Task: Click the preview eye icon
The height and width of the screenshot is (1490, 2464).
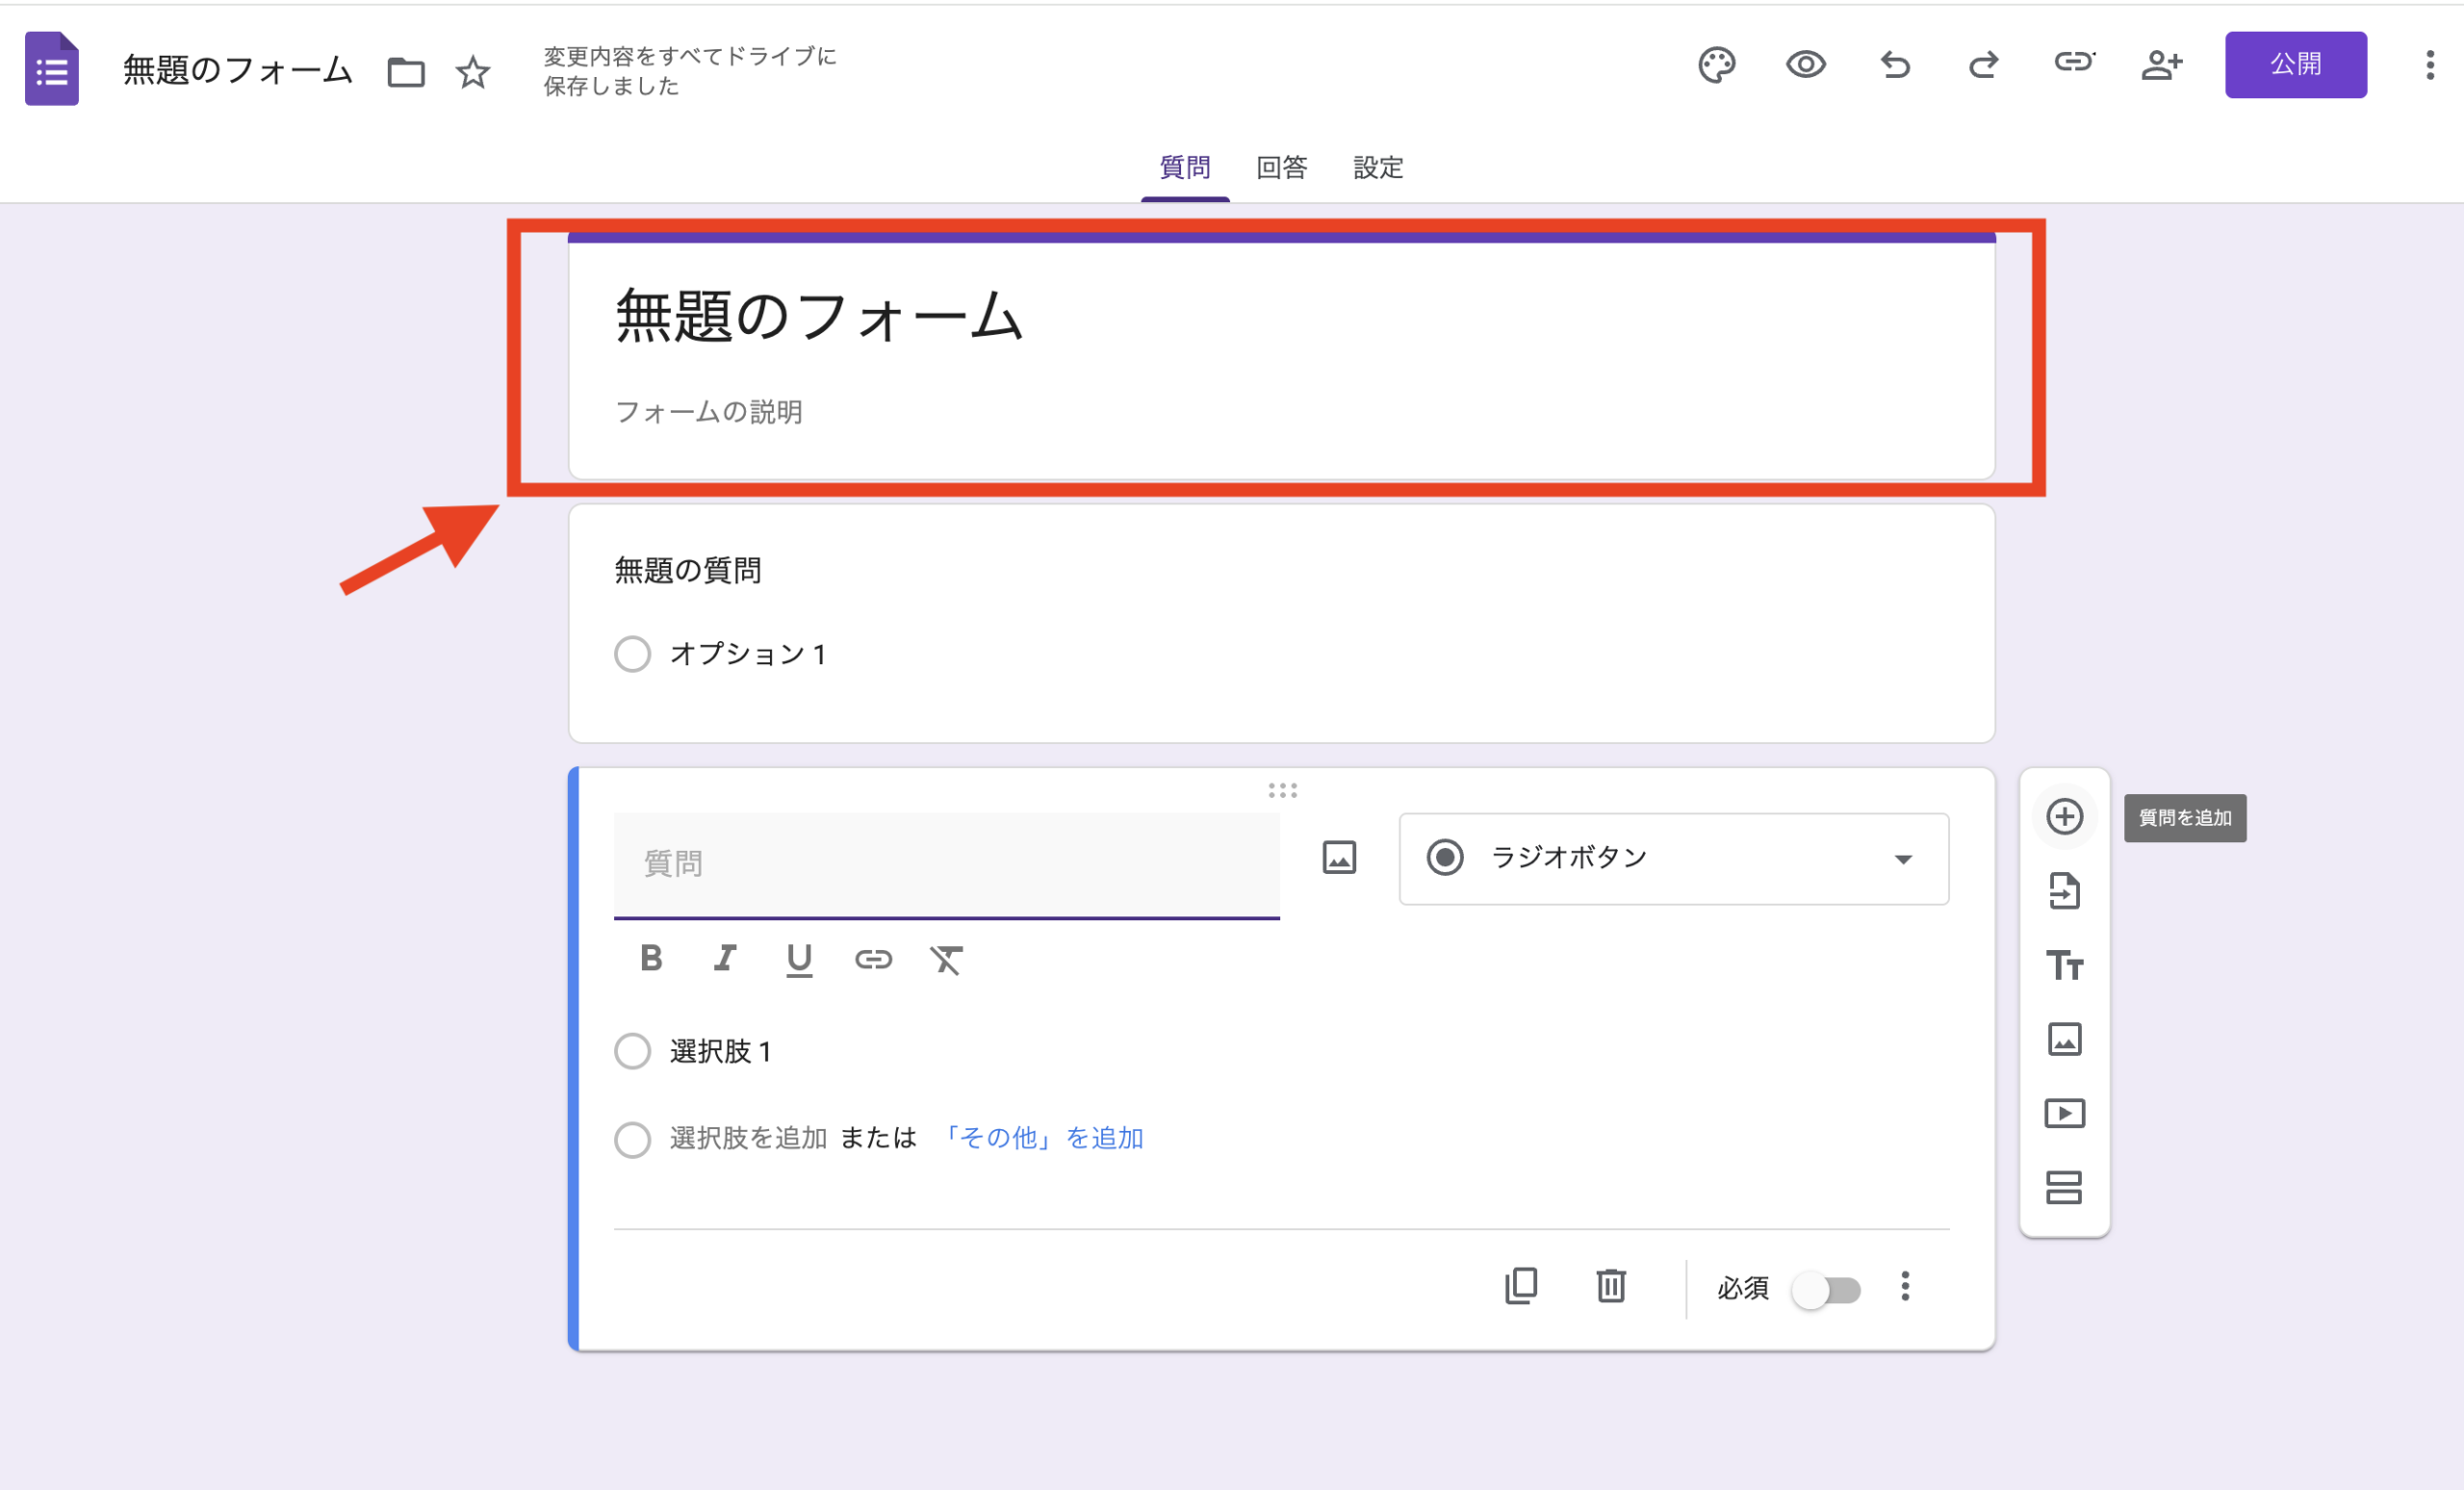Action: pos(1805,65)
